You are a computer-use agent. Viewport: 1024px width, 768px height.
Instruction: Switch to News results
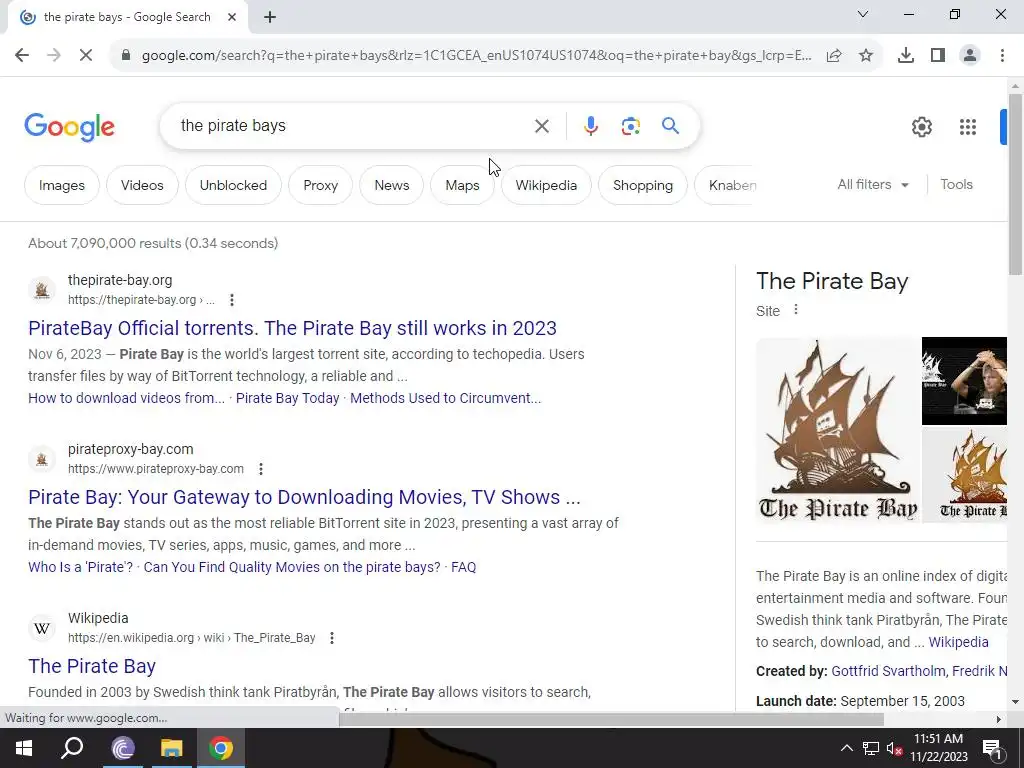[x=391, y=185]
